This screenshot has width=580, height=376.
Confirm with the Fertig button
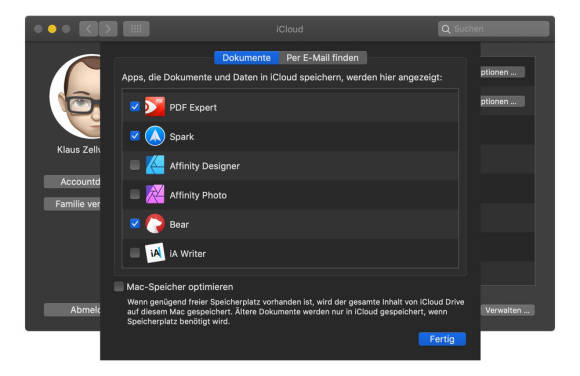(x=442, y=339)
